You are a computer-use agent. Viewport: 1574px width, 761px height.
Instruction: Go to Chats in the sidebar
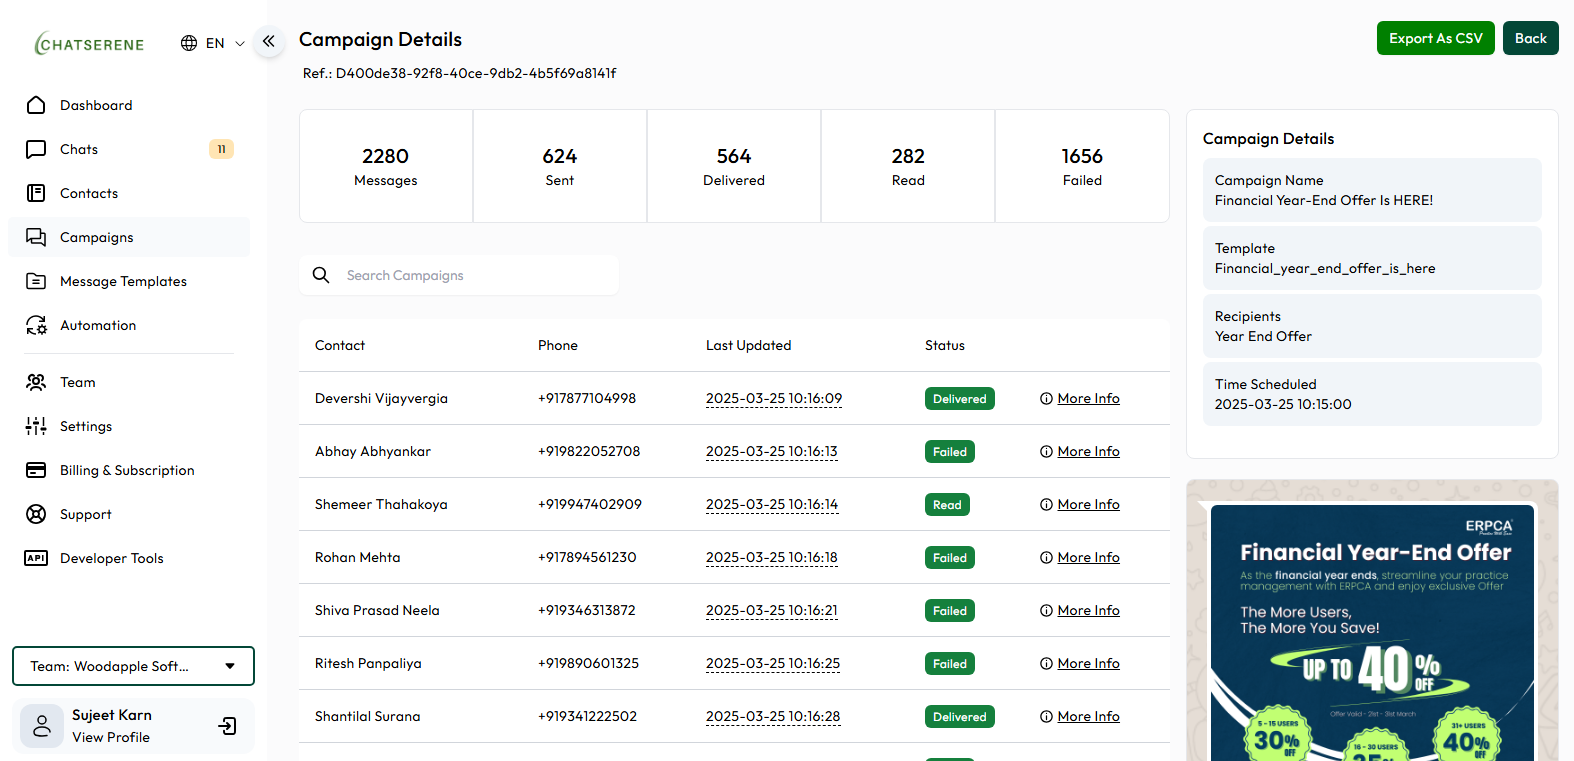(129, 149)
